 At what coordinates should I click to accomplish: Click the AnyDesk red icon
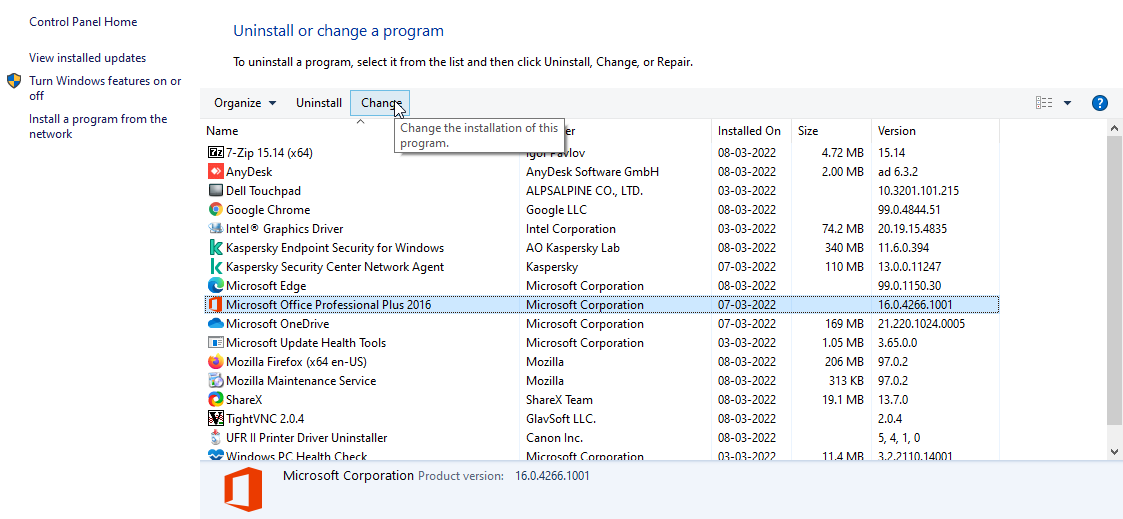pyautogui.click(x=216, y=172)
